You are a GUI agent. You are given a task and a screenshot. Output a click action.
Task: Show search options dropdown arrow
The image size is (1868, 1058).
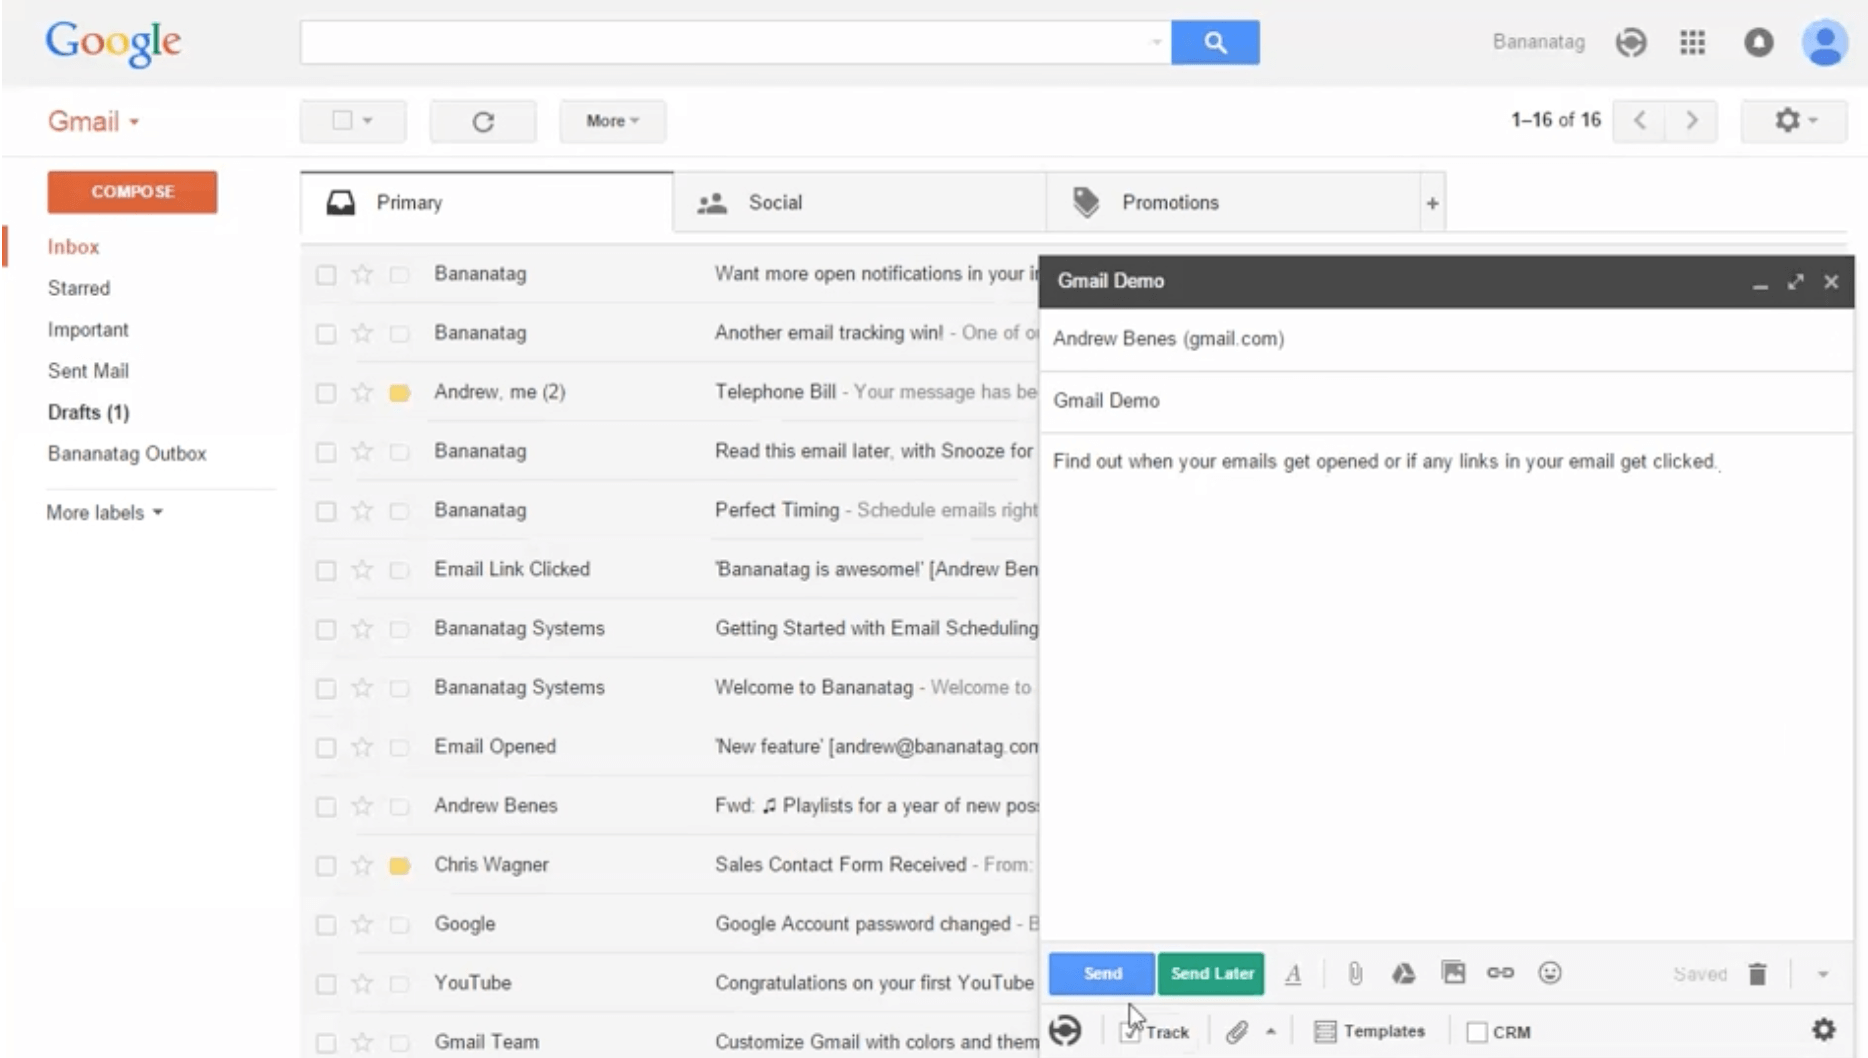click(1156, 42)
